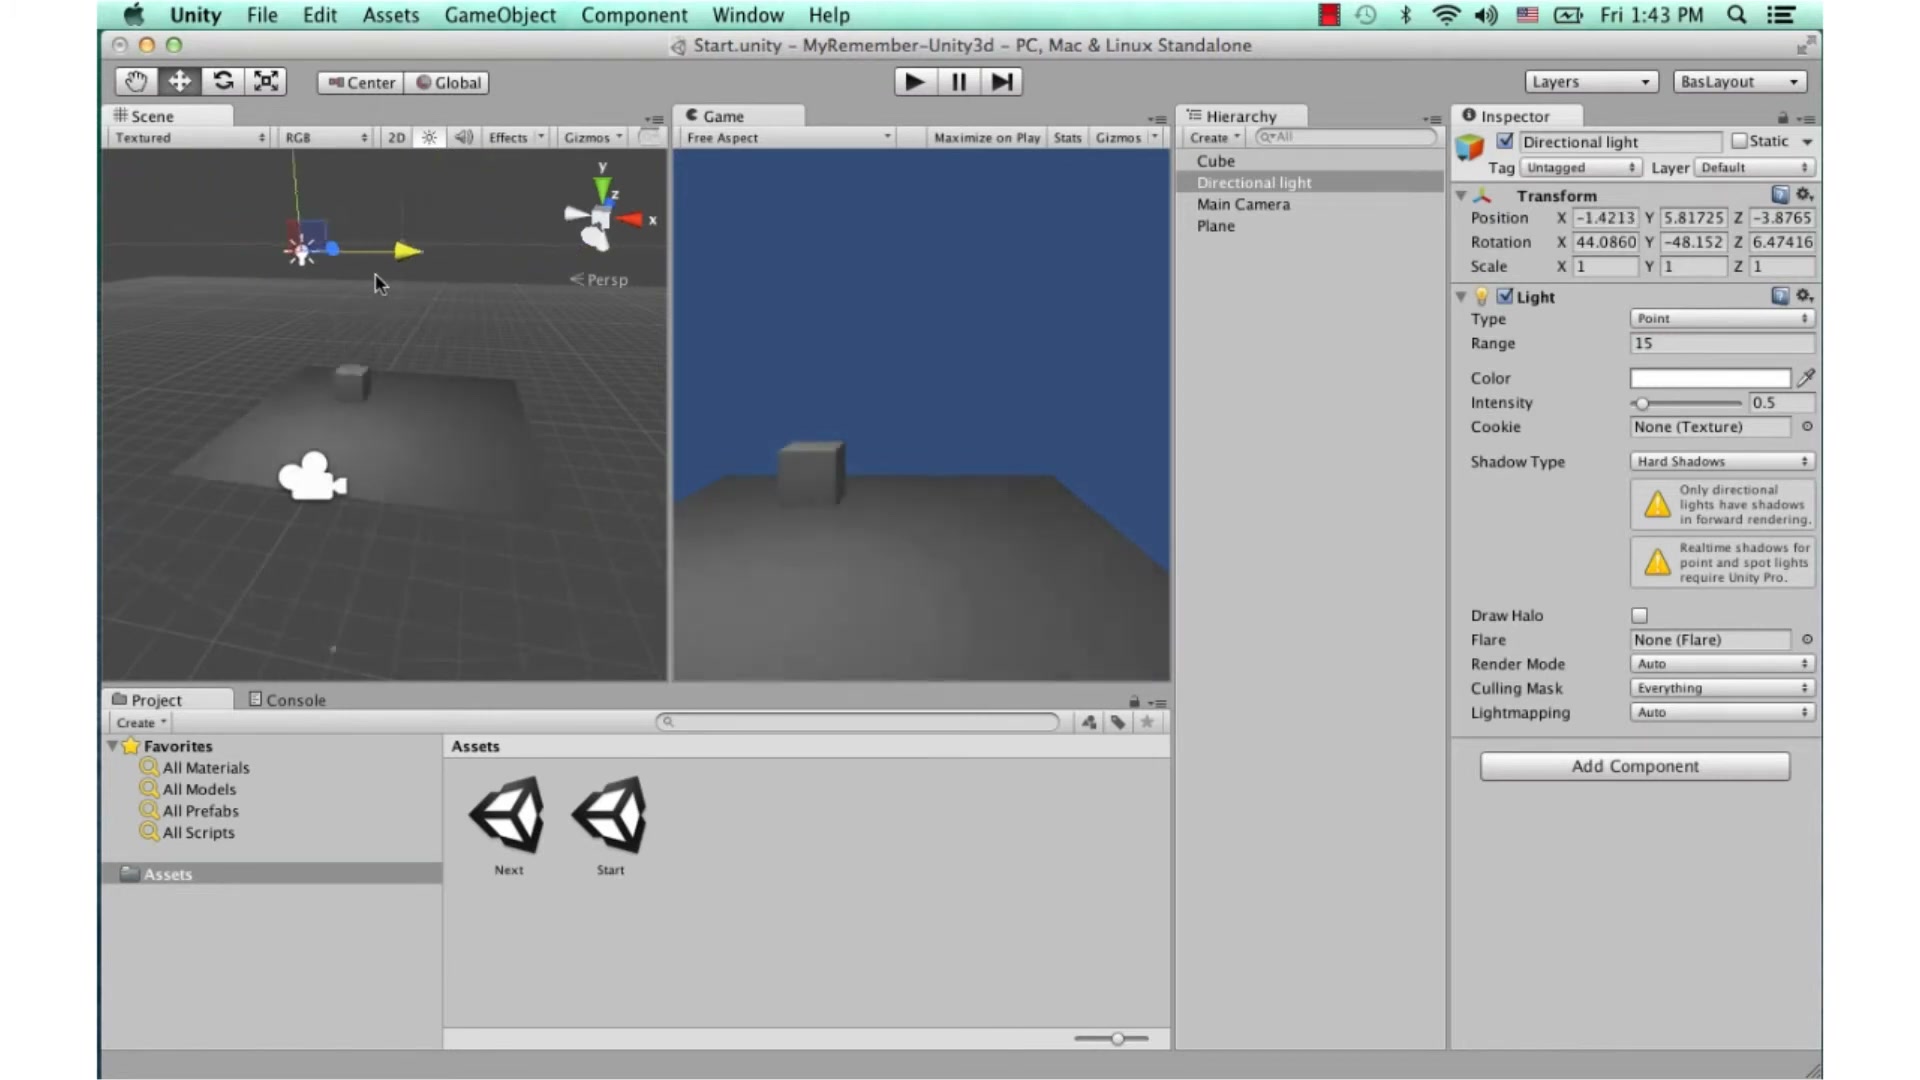The height and width of the screenshot is (1080, 1920).
Task: Open the Assets menu
Action: coord(390,15)
